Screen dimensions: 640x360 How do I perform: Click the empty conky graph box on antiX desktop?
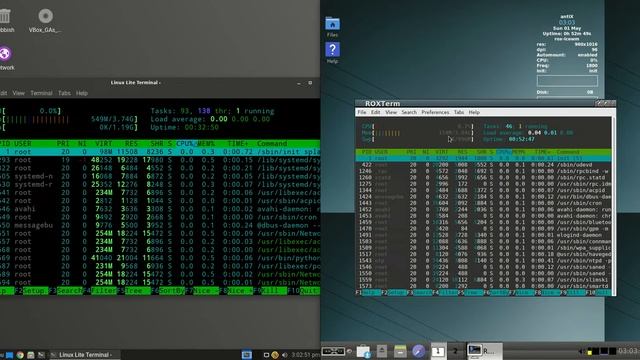pyautogui.click(x=567, y=80)
